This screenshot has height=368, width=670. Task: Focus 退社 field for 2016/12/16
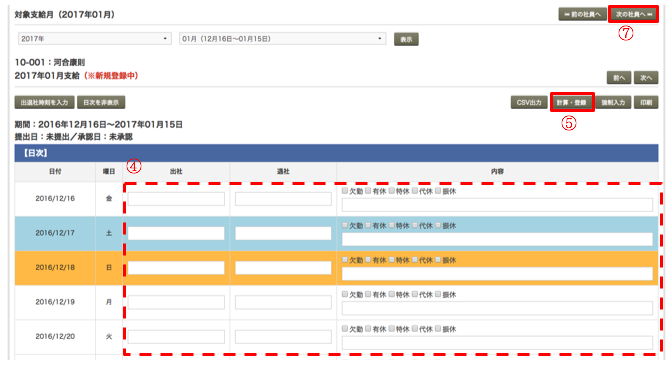[x=283, y=199]
